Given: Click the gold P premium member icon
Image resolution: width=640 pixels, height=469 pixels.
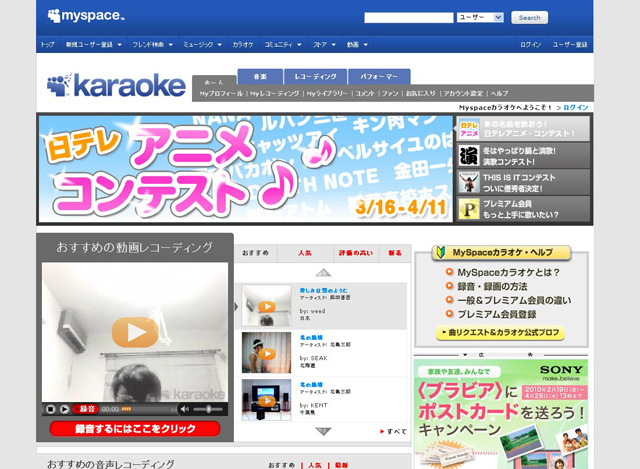Looking at the screenshot, I should click(x=469, y=209).
